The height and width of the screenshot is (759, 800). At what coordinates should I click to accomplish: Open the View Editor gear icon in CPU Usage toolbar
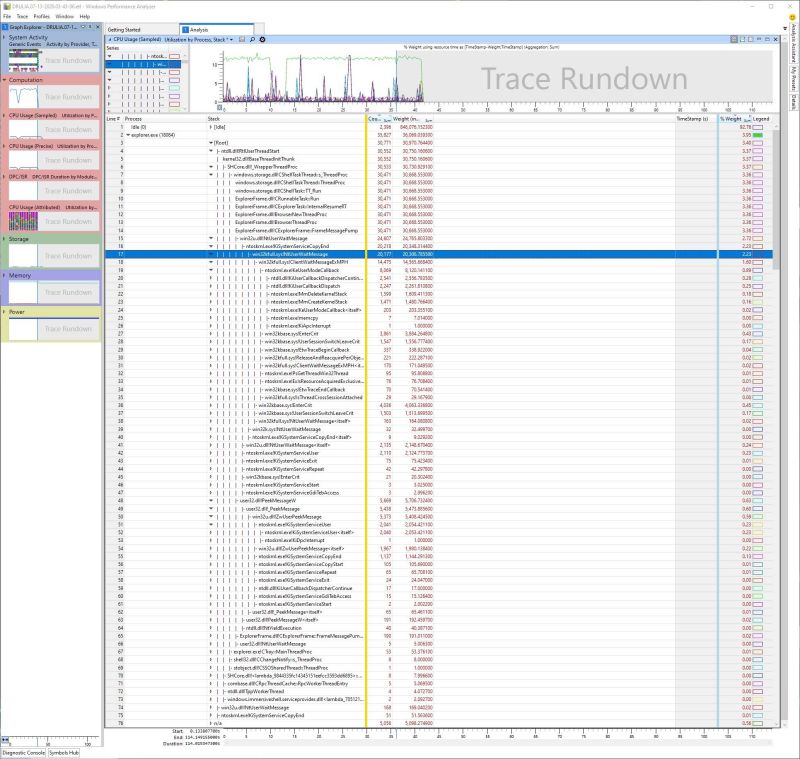262,37
